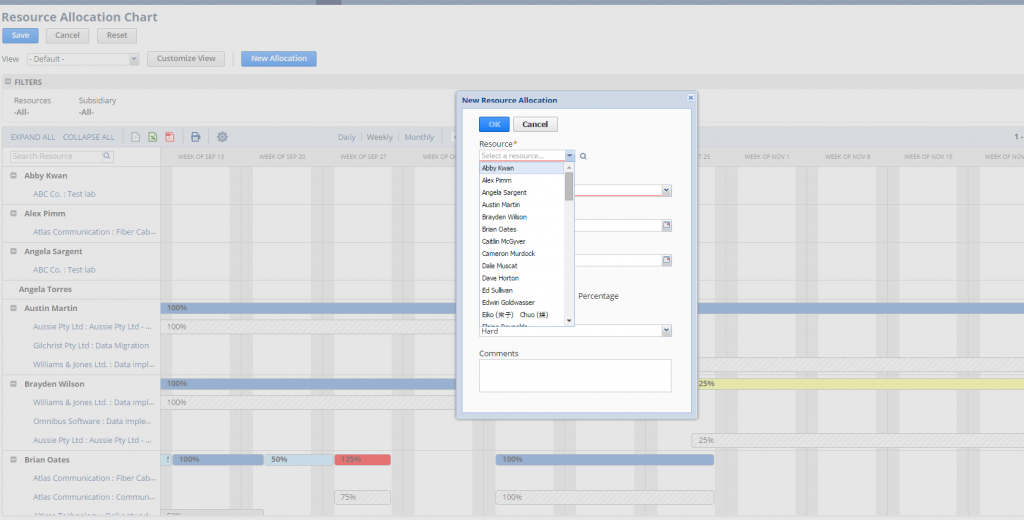Open the View Default dropdown
The width and height of the screenshot is (1024, 520).
point(134,59)
